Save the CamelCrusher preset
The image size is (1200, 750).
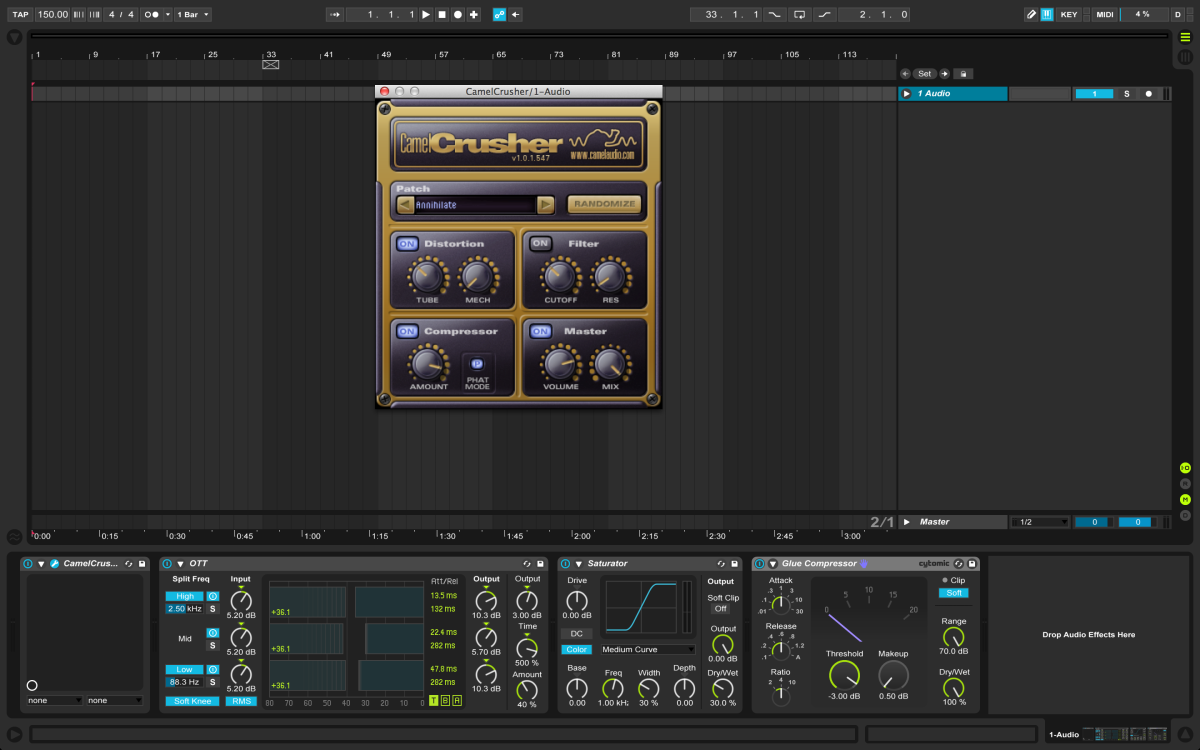(x=142, y=564)
